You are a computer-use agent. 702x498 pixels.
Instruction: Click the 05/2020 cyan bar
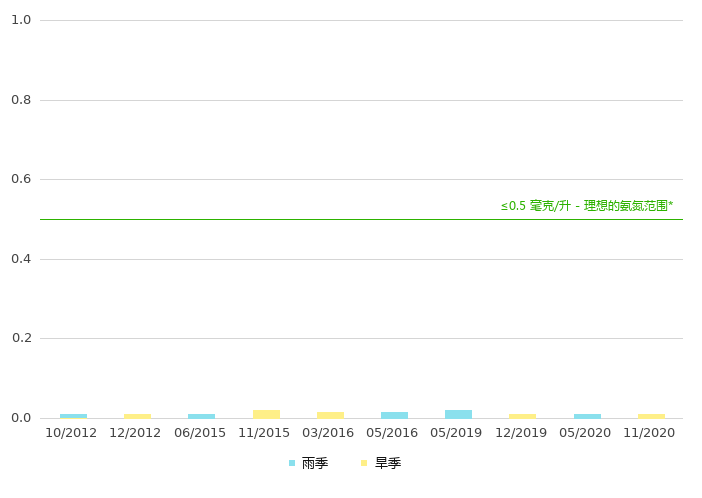pos(587,416)
